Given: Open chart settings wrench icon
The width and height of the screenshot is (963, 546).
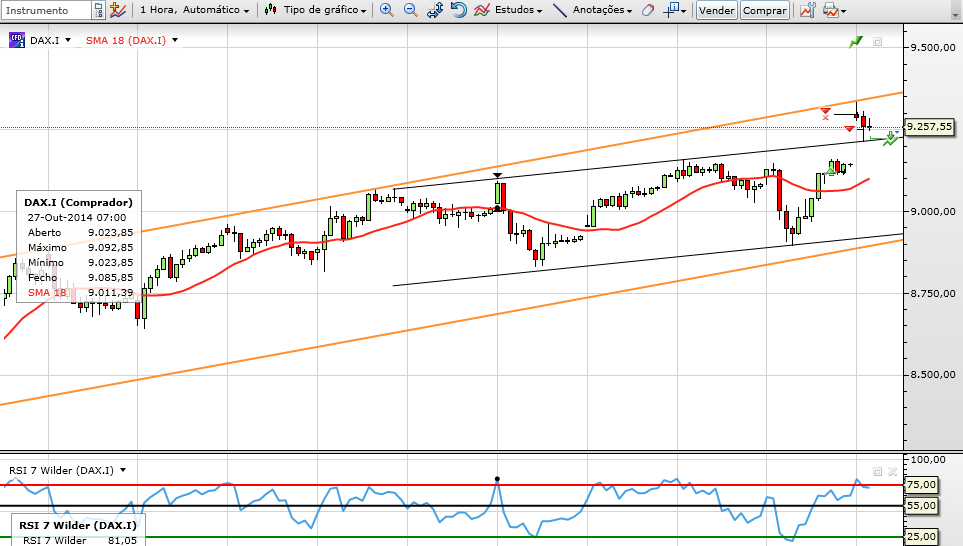Looking at the screenshot, I should click(x=808, y=10).
